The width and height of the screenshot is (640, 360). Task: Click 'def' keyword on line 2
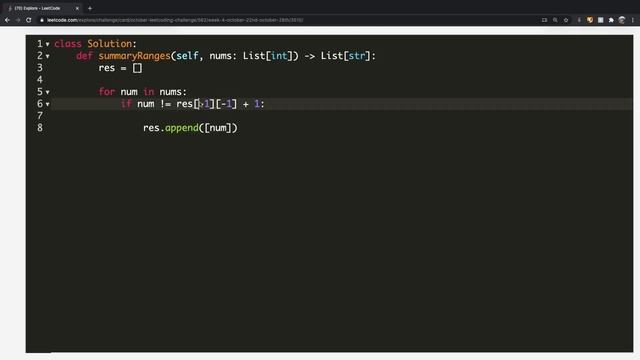click(x=84, y=56)
